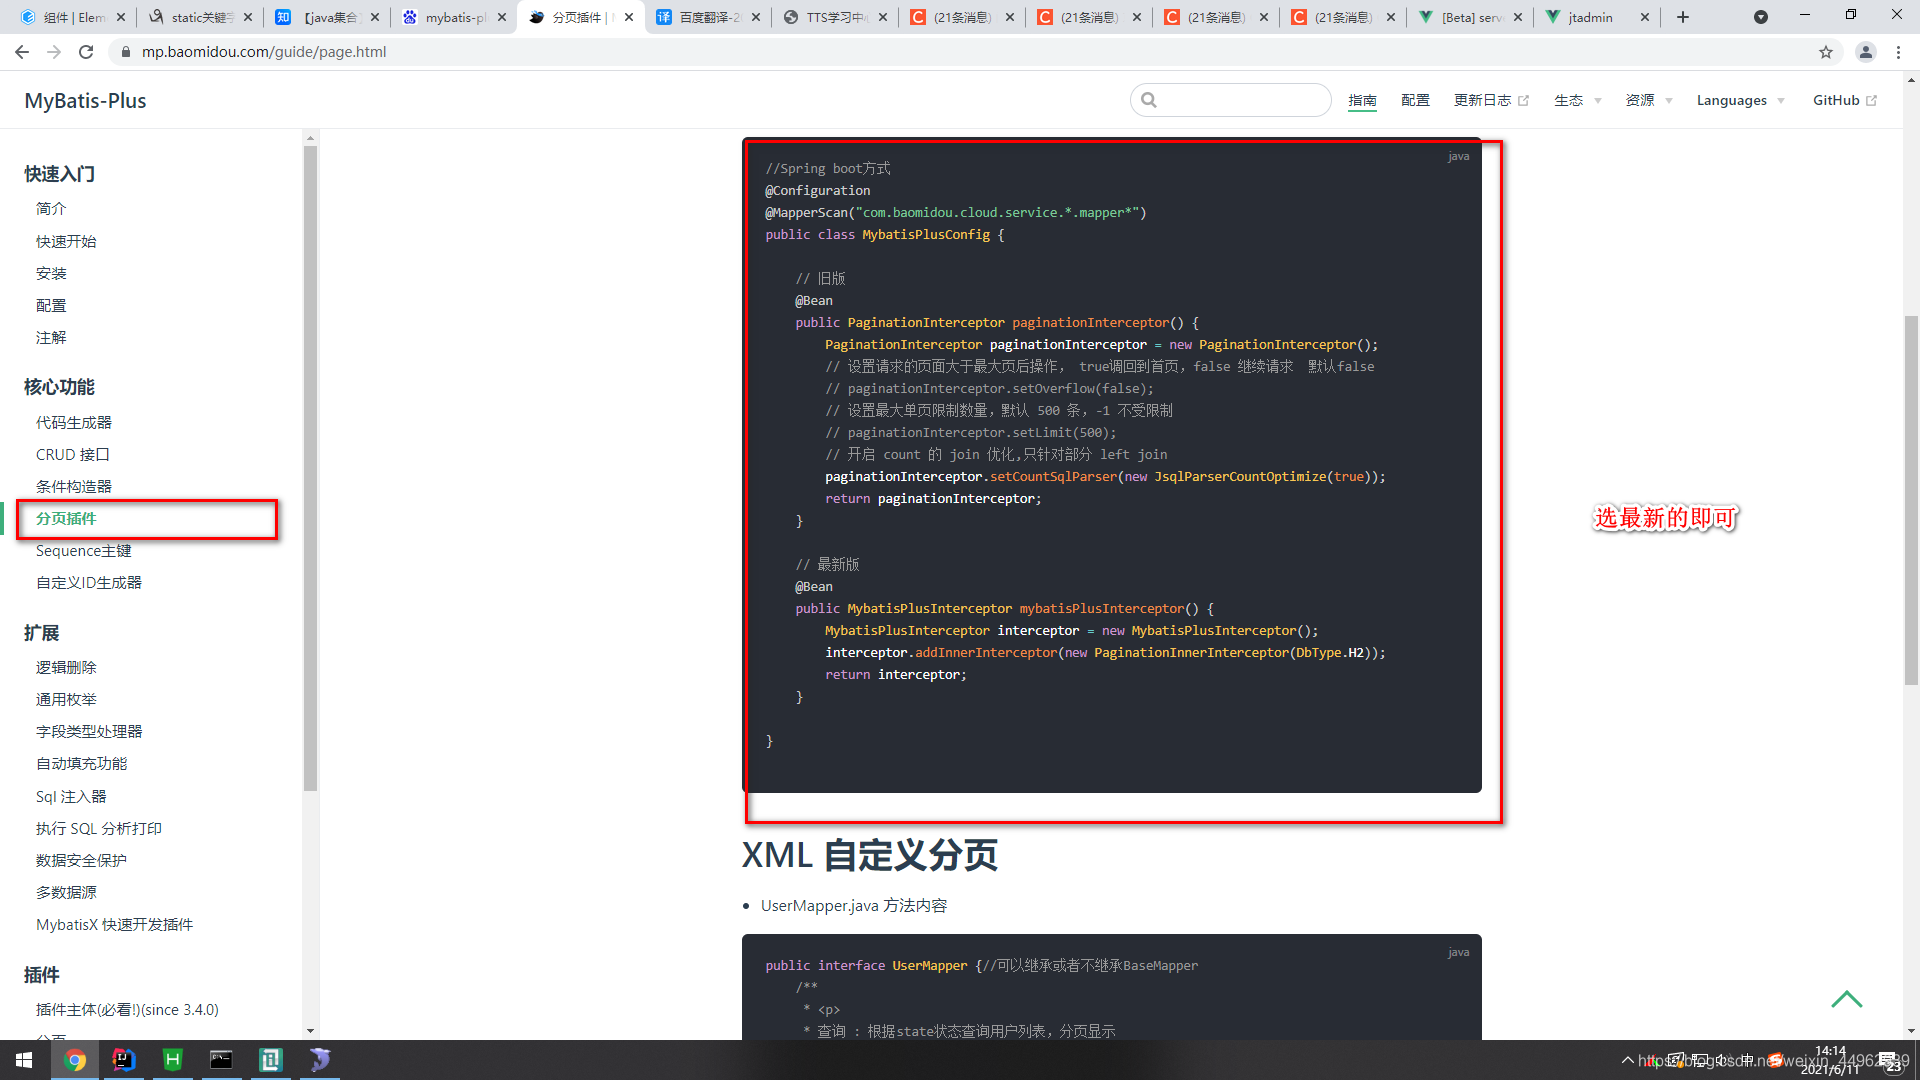Open MybatisX 快速开发插件 in the sidebar
The height and width of the screenshot is (1080, 1920).
[115, 925]
